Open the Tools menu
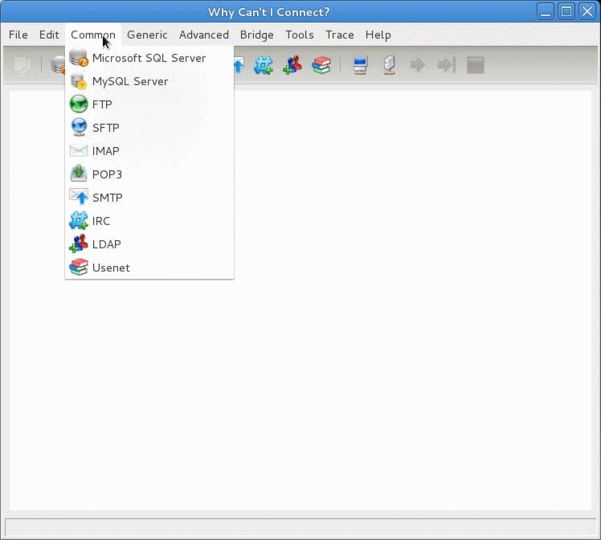 point(300,35)
